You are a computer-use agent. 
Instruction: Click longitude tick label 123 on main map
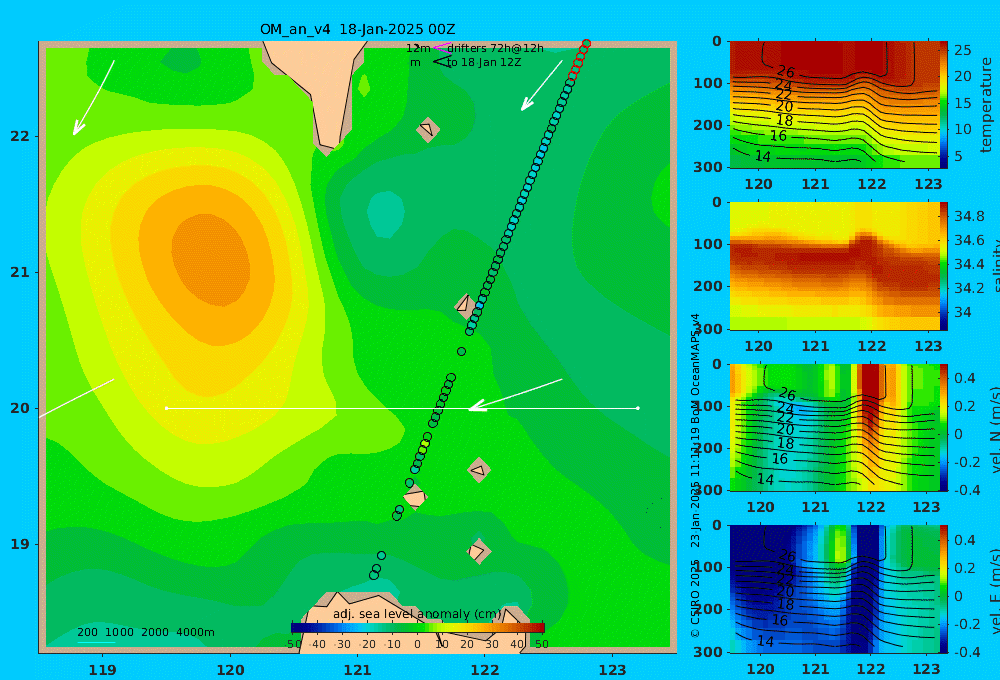(x=613, y=670)
